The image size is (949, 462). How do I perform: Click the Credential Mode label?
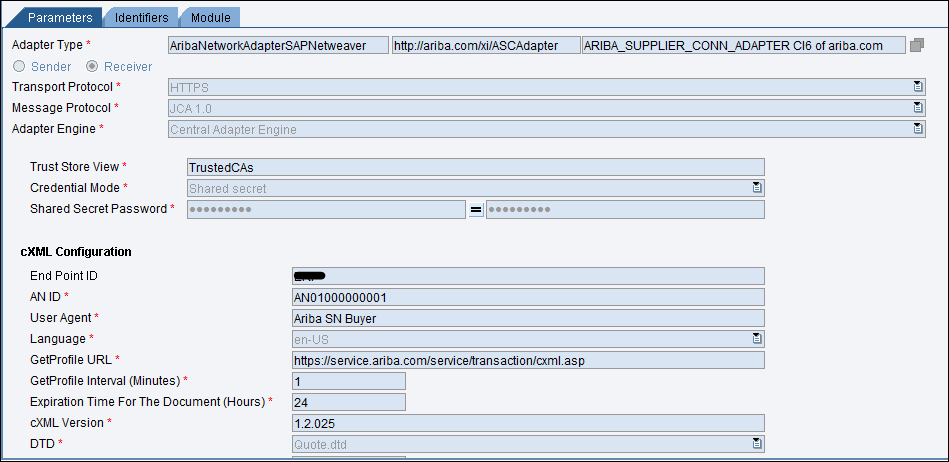coord(75,187)
